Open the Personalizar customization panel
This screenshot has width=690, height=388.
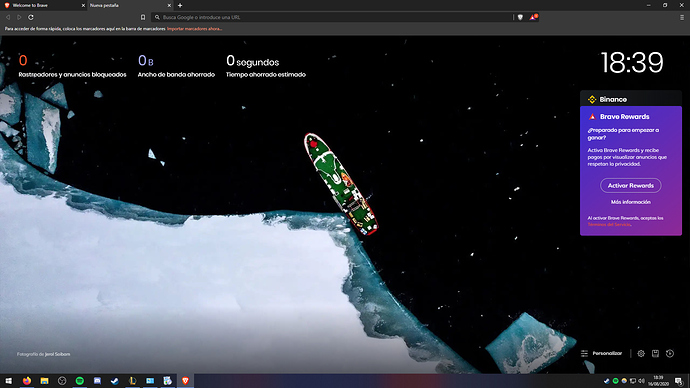602,353
